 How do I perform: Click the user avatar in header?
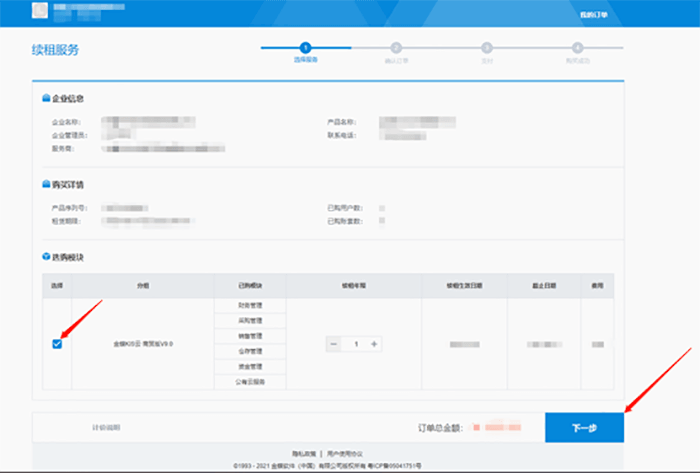(39, 12)
